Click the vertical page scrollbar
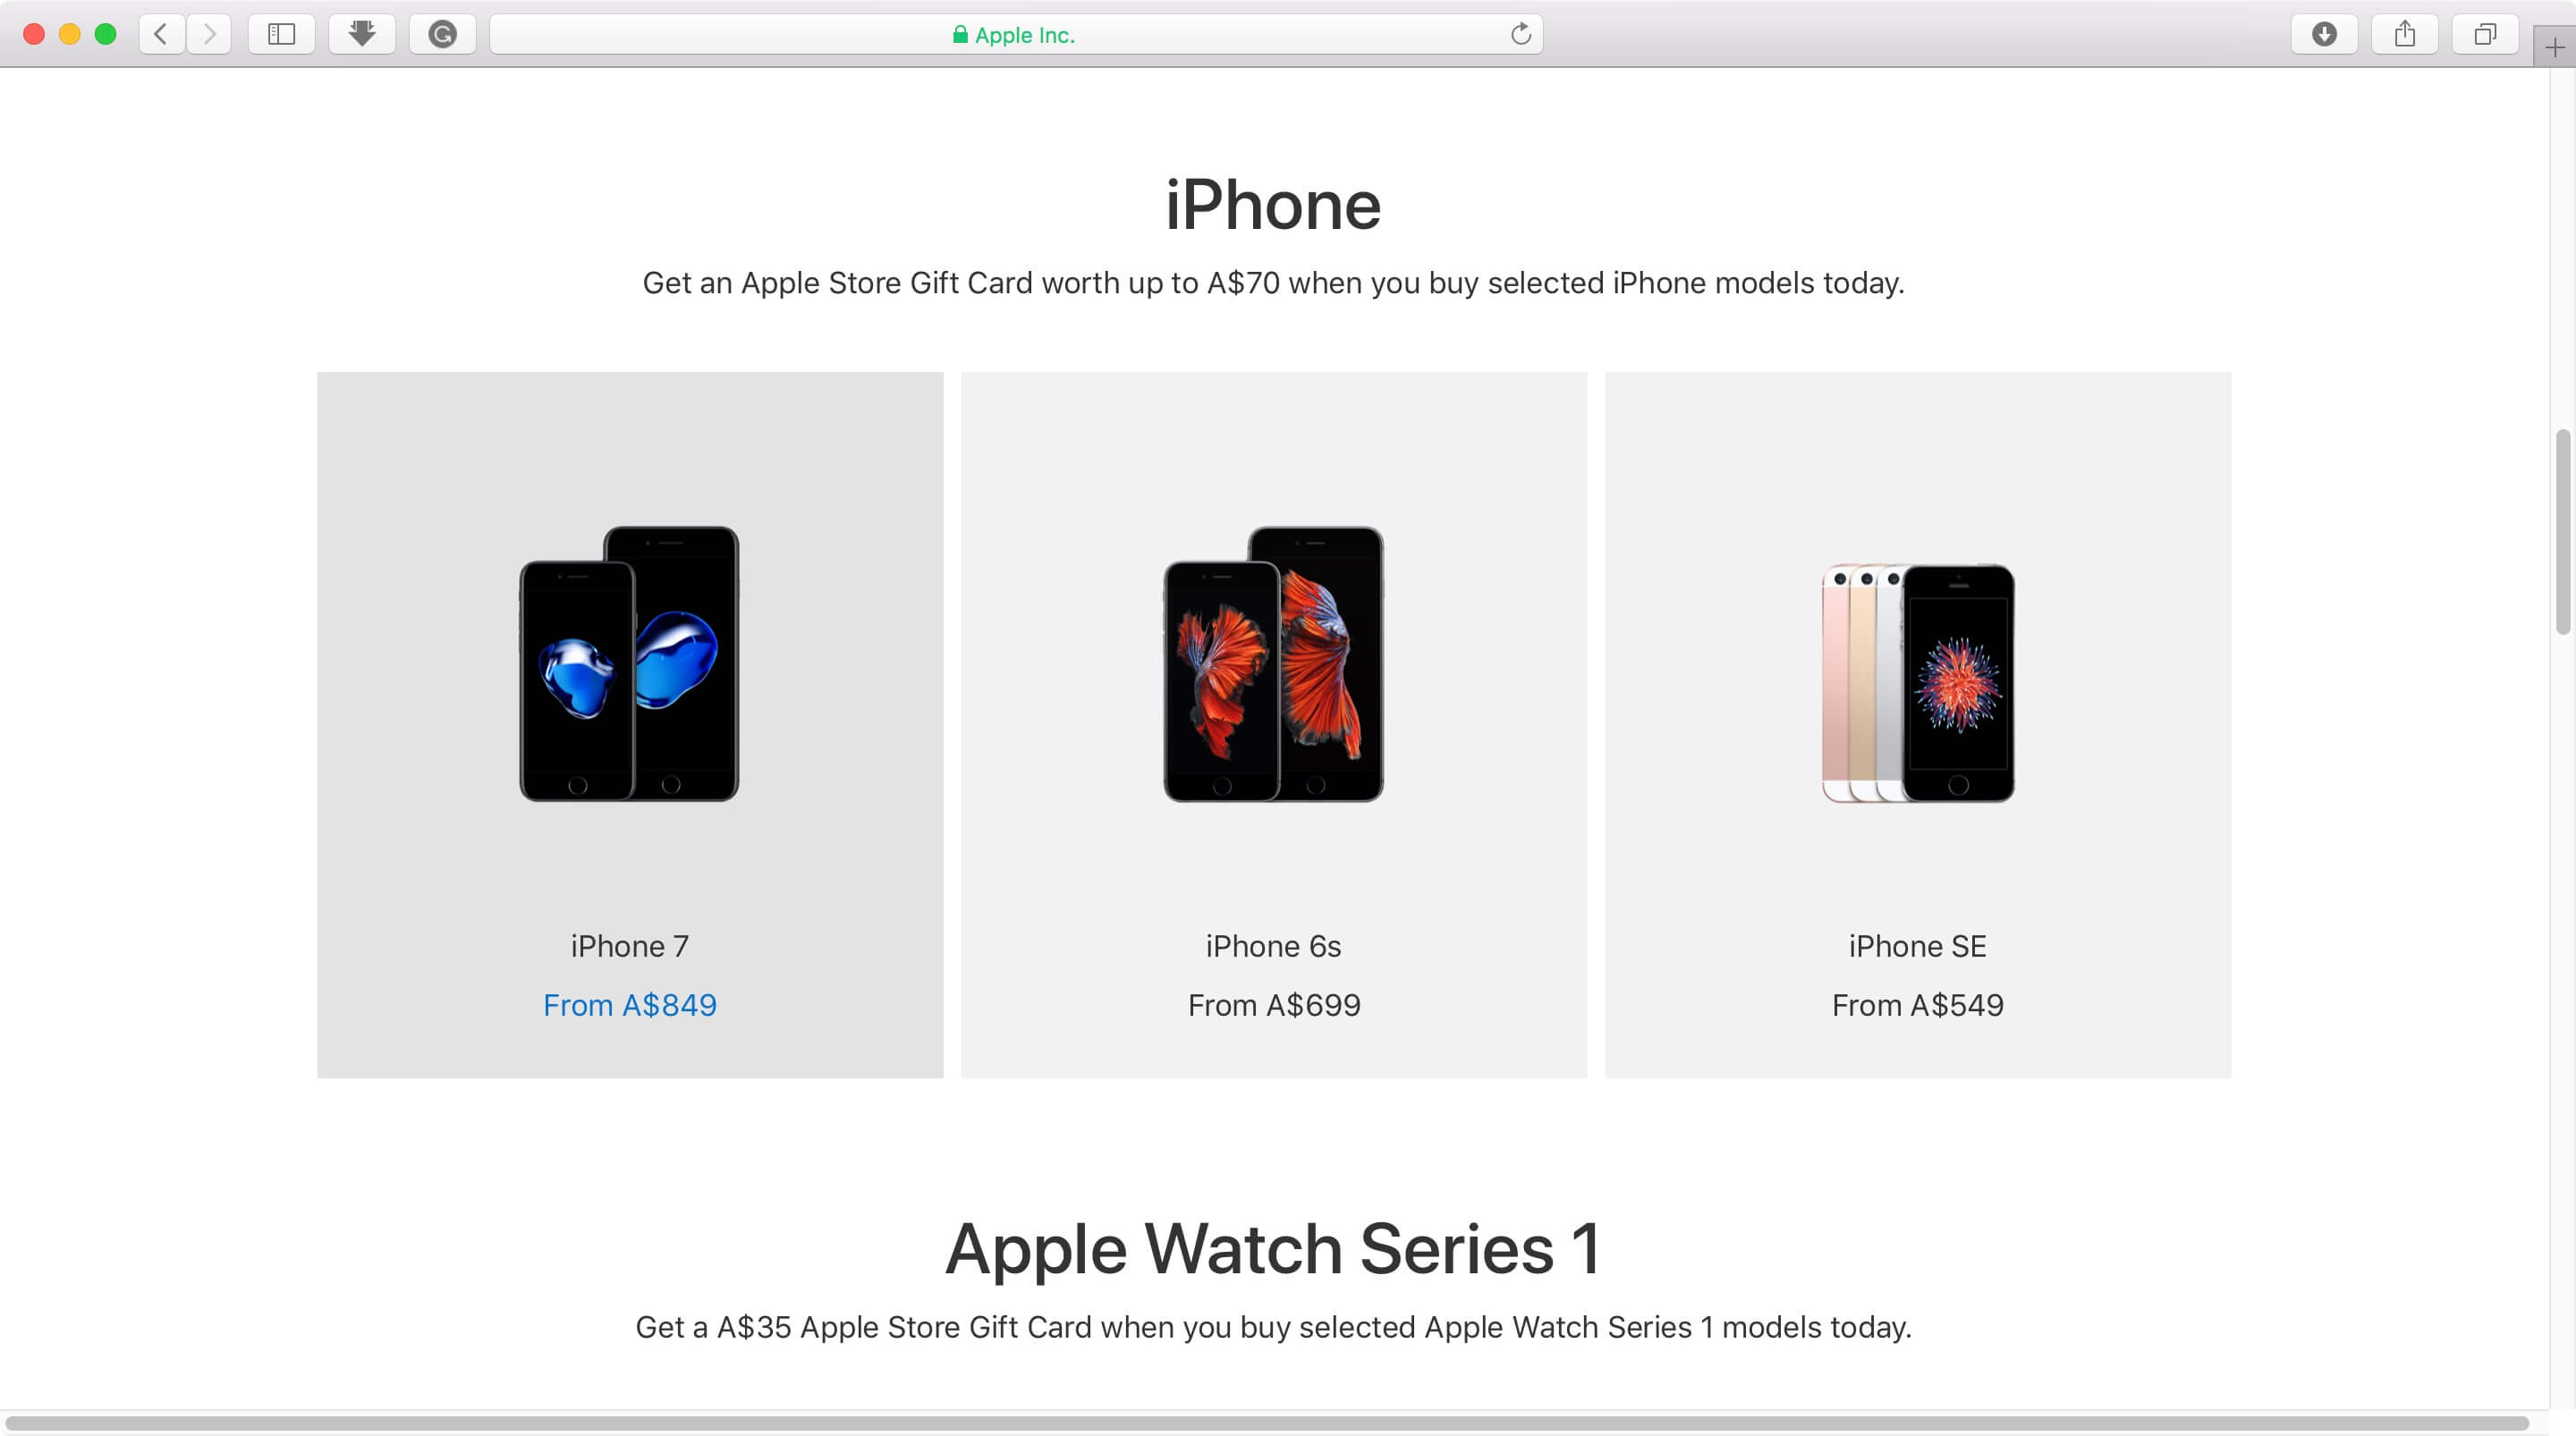The width and height of the screenshot is (2576, 1436). pyautogui.click(x=2562, y=532)
